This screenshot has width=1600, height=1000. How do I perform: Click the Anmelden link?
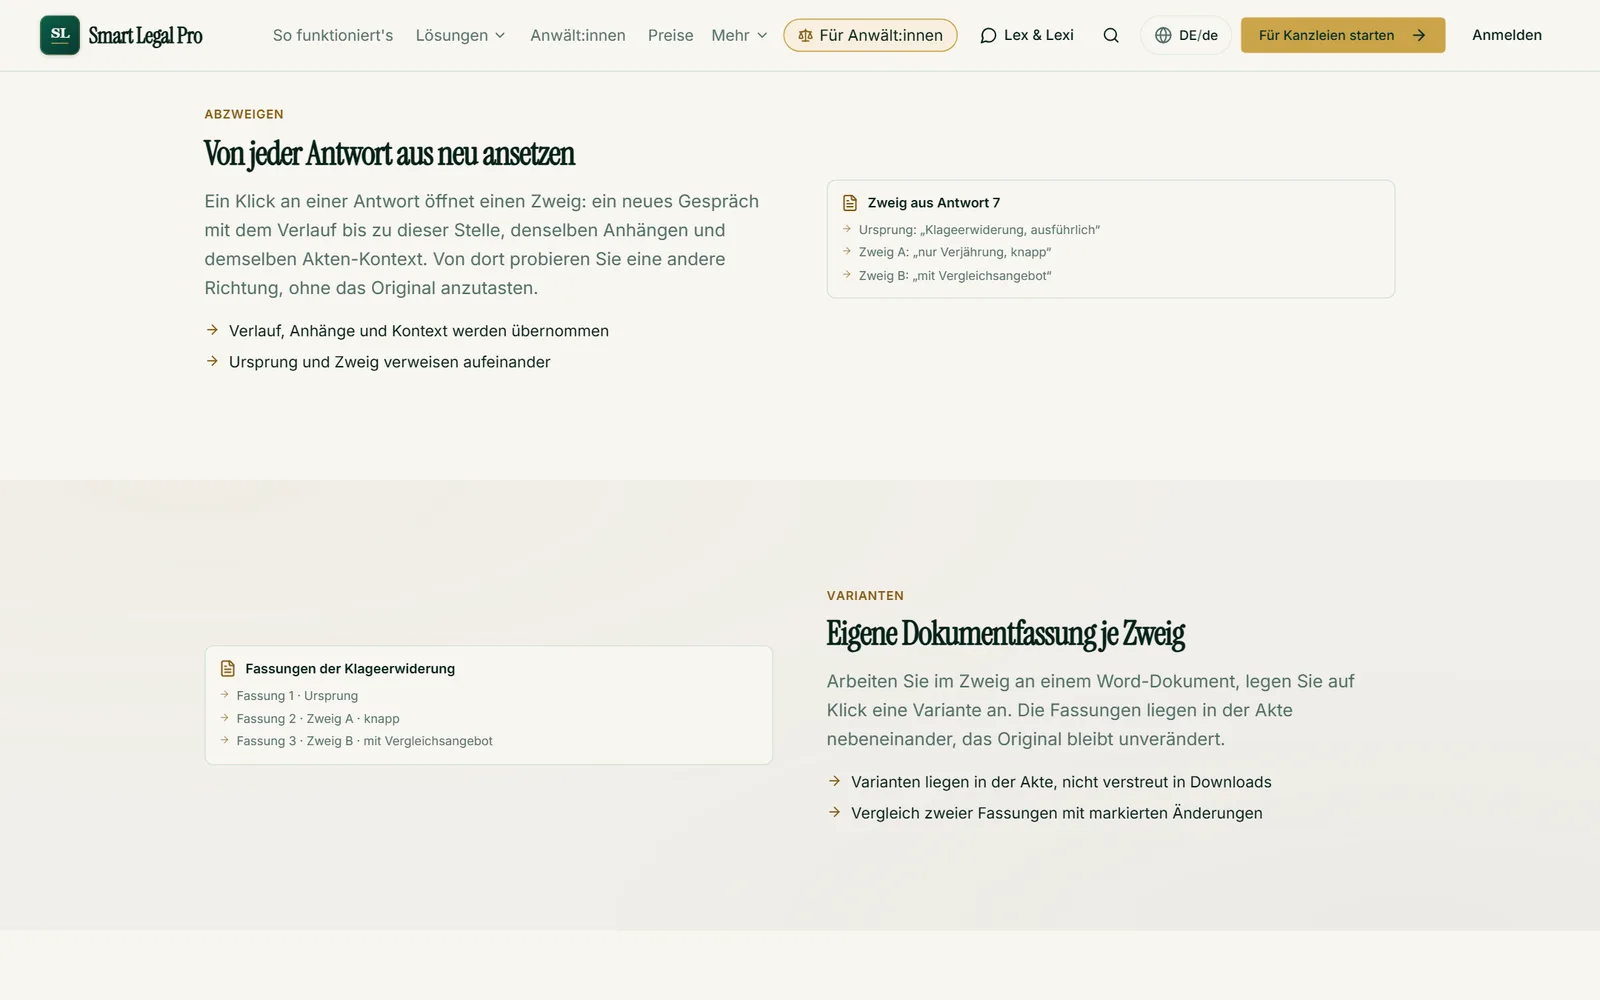pyautogui.click(x=1507, y=35)
